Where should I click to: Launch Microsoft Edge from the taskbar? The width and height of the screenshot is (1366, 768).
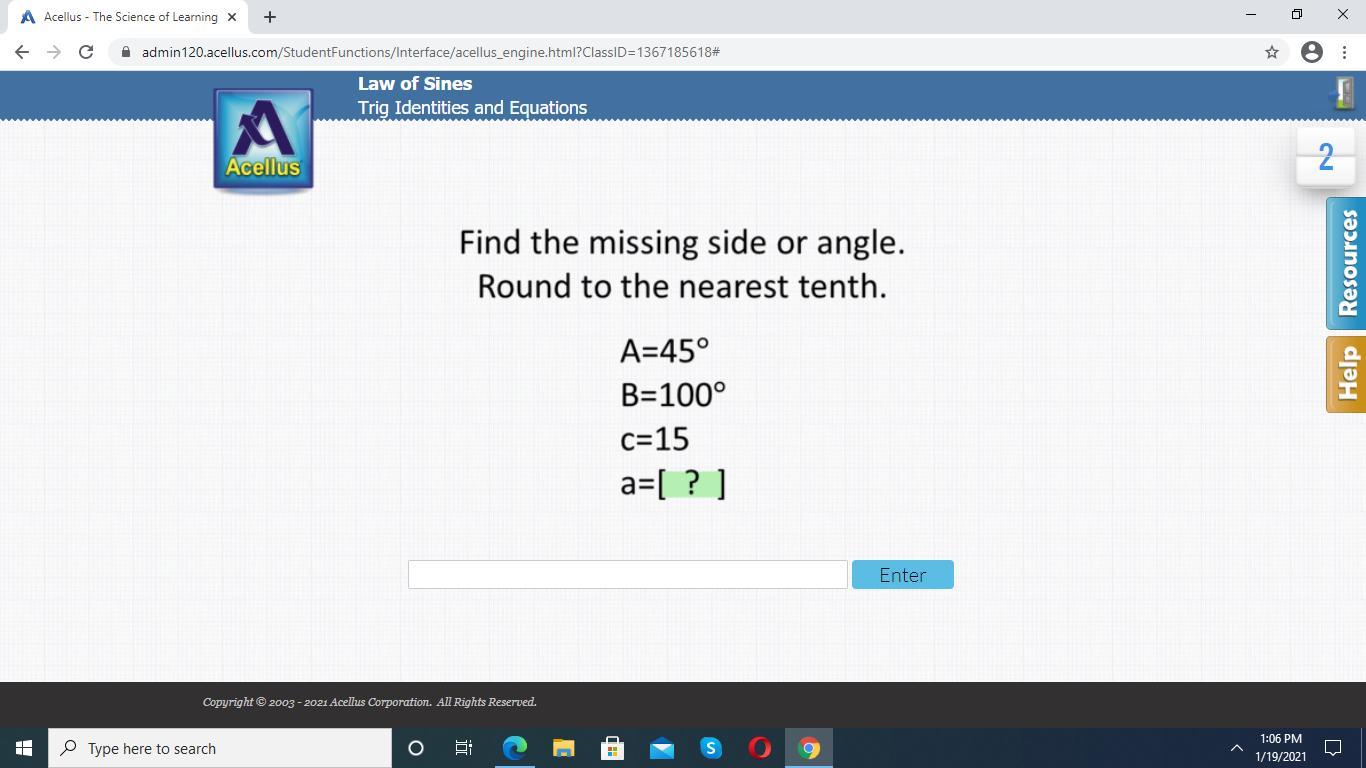pyautogui.click(x=514, y=748)
